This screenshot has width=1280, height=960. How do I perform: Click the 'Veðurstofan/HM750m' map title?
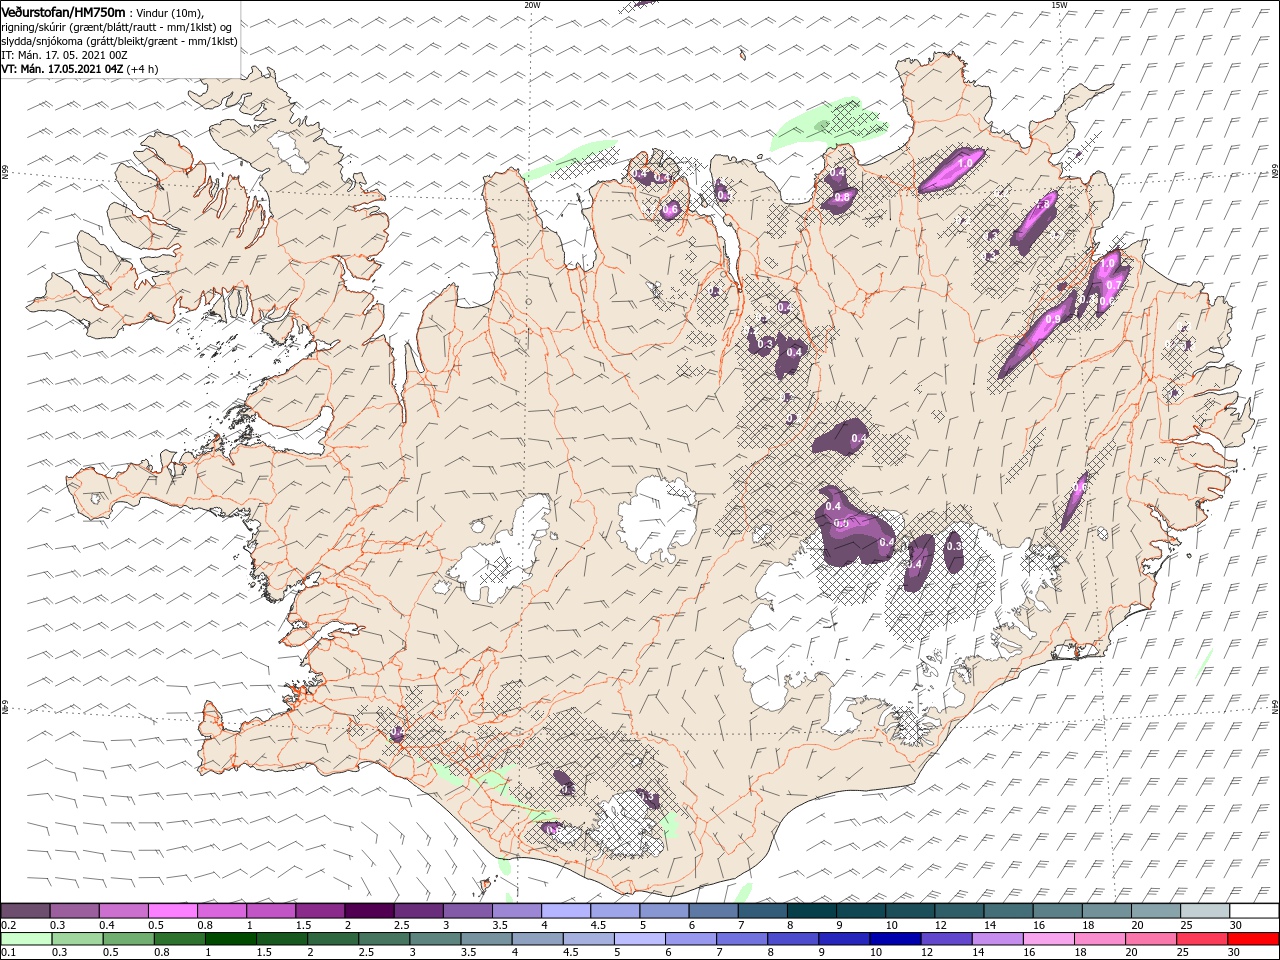(63, 11)
